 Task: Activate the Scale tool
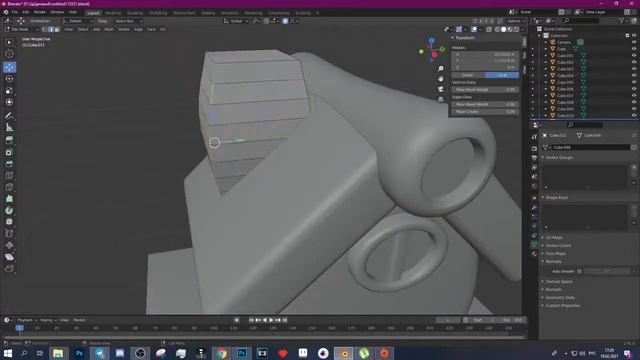(9, 91)
